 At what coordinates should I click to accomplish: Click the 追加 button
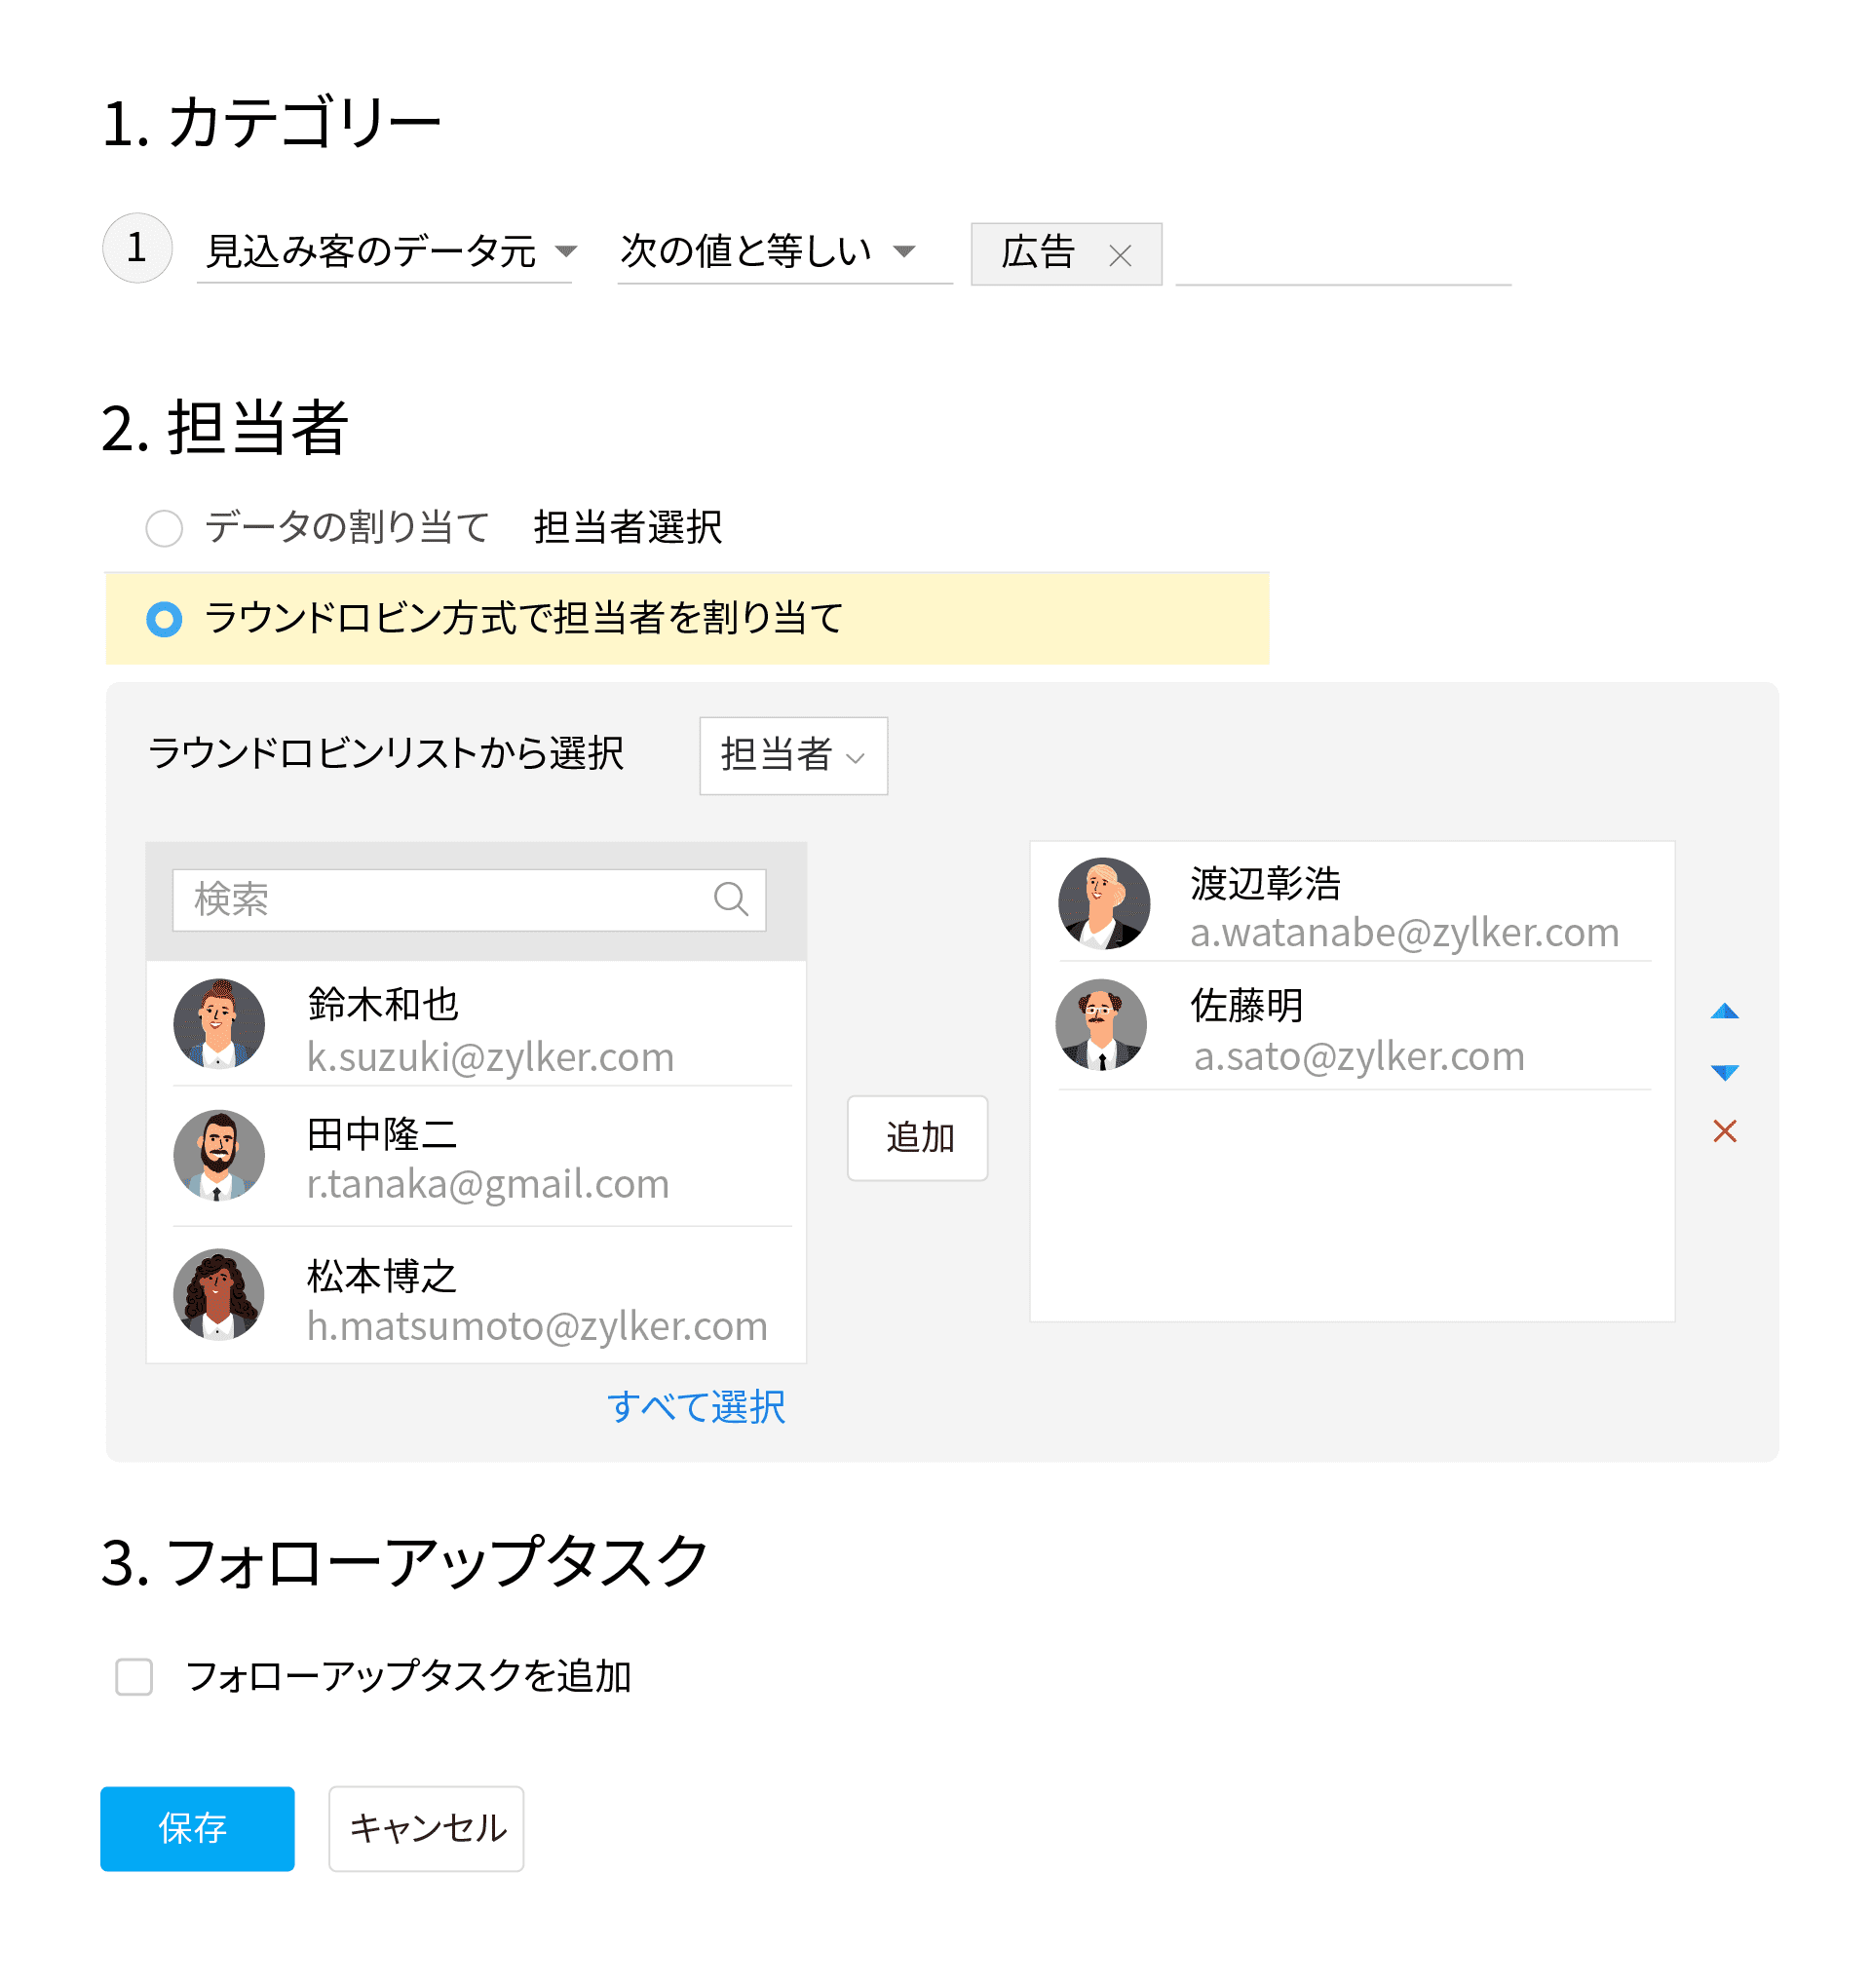click(918, 1138)
